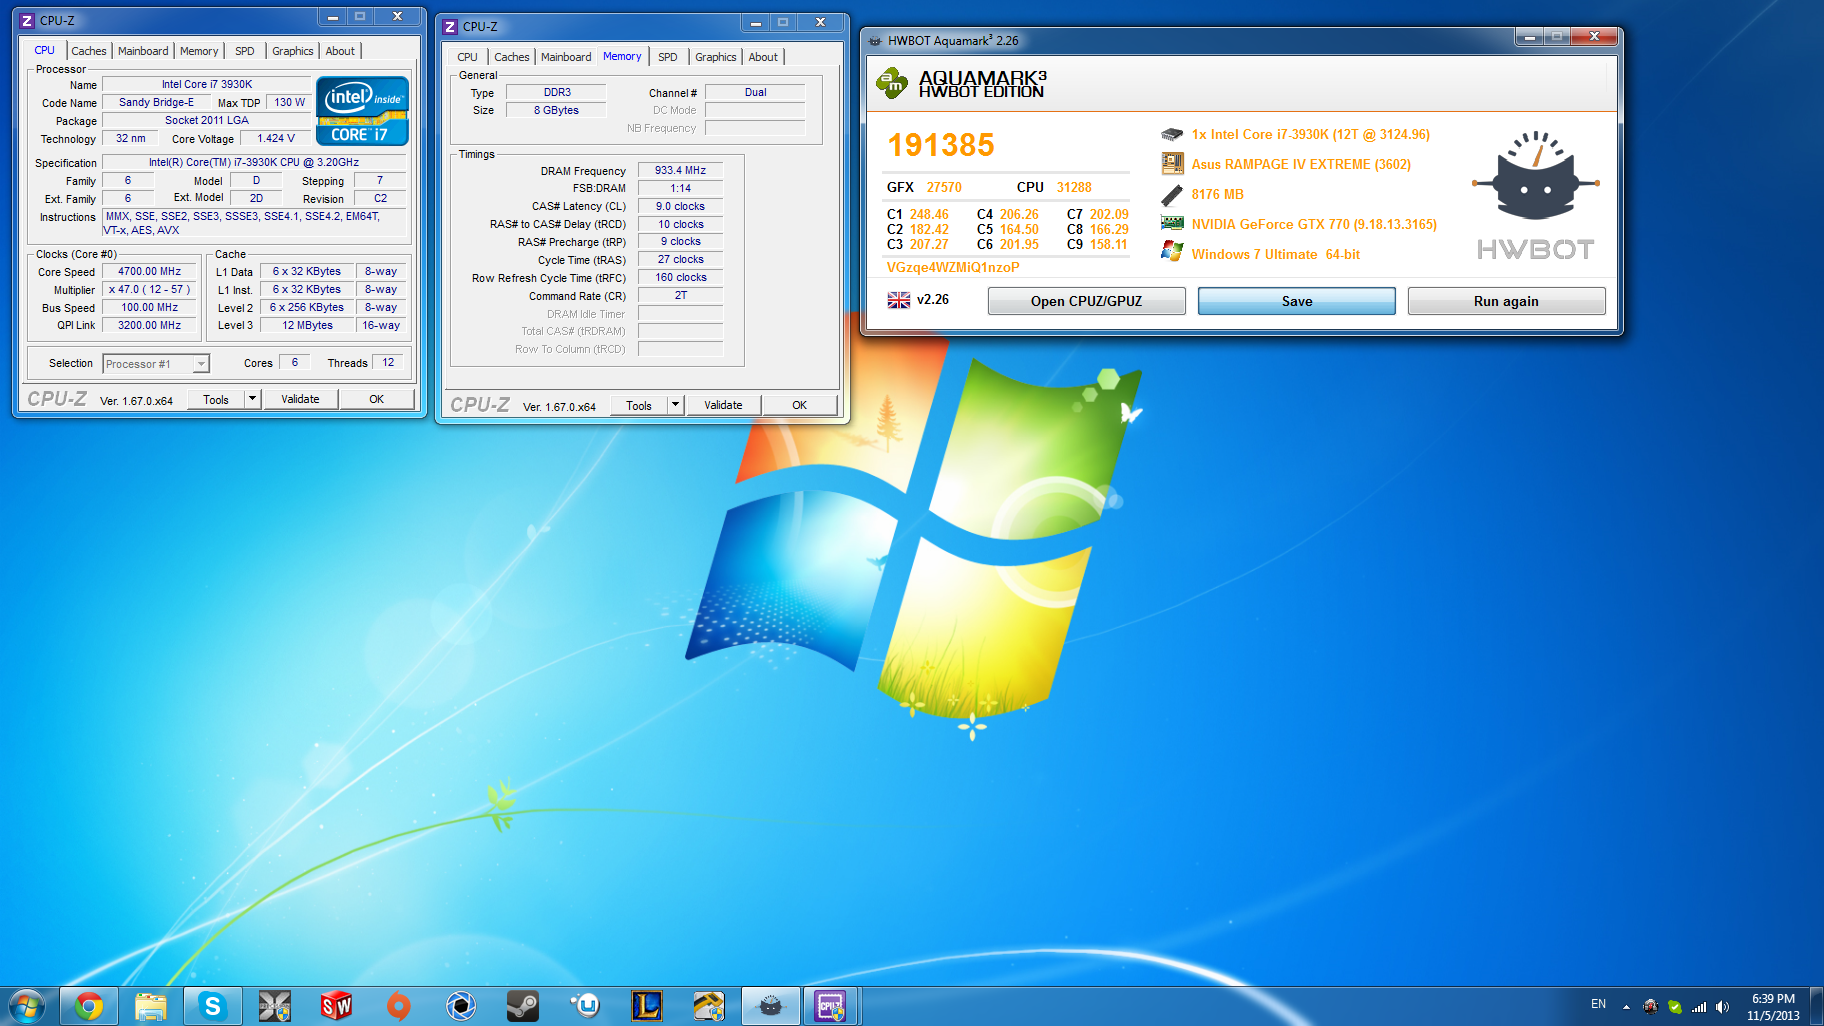Viewport: 1824px width, 1026px height.
Task: Click the processor chip icon in Aquamark
Action: [x=1172, y=134]
